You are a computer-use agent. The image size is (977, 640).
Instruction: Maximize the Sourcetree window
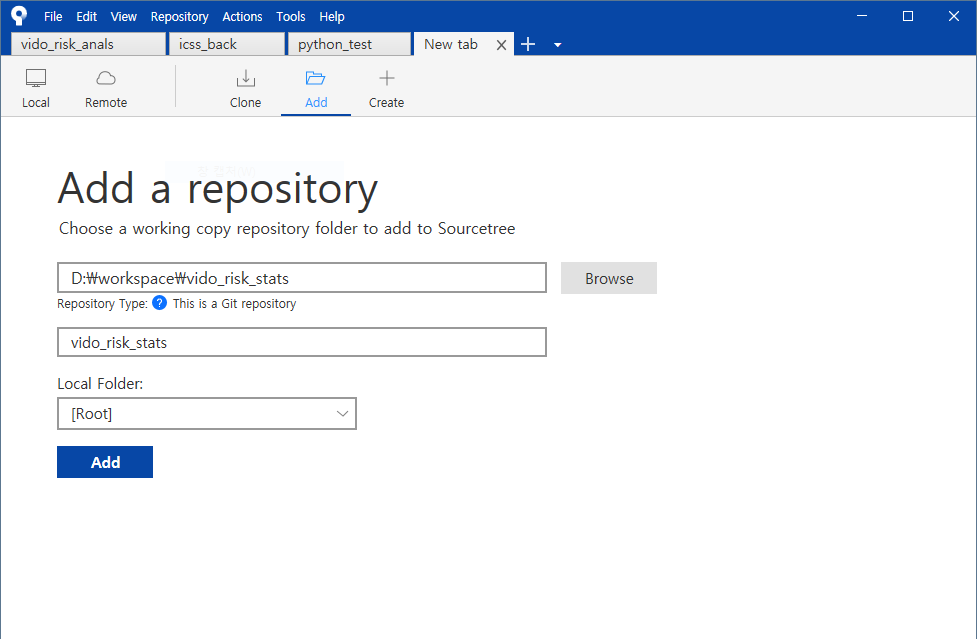click(908, 16)
